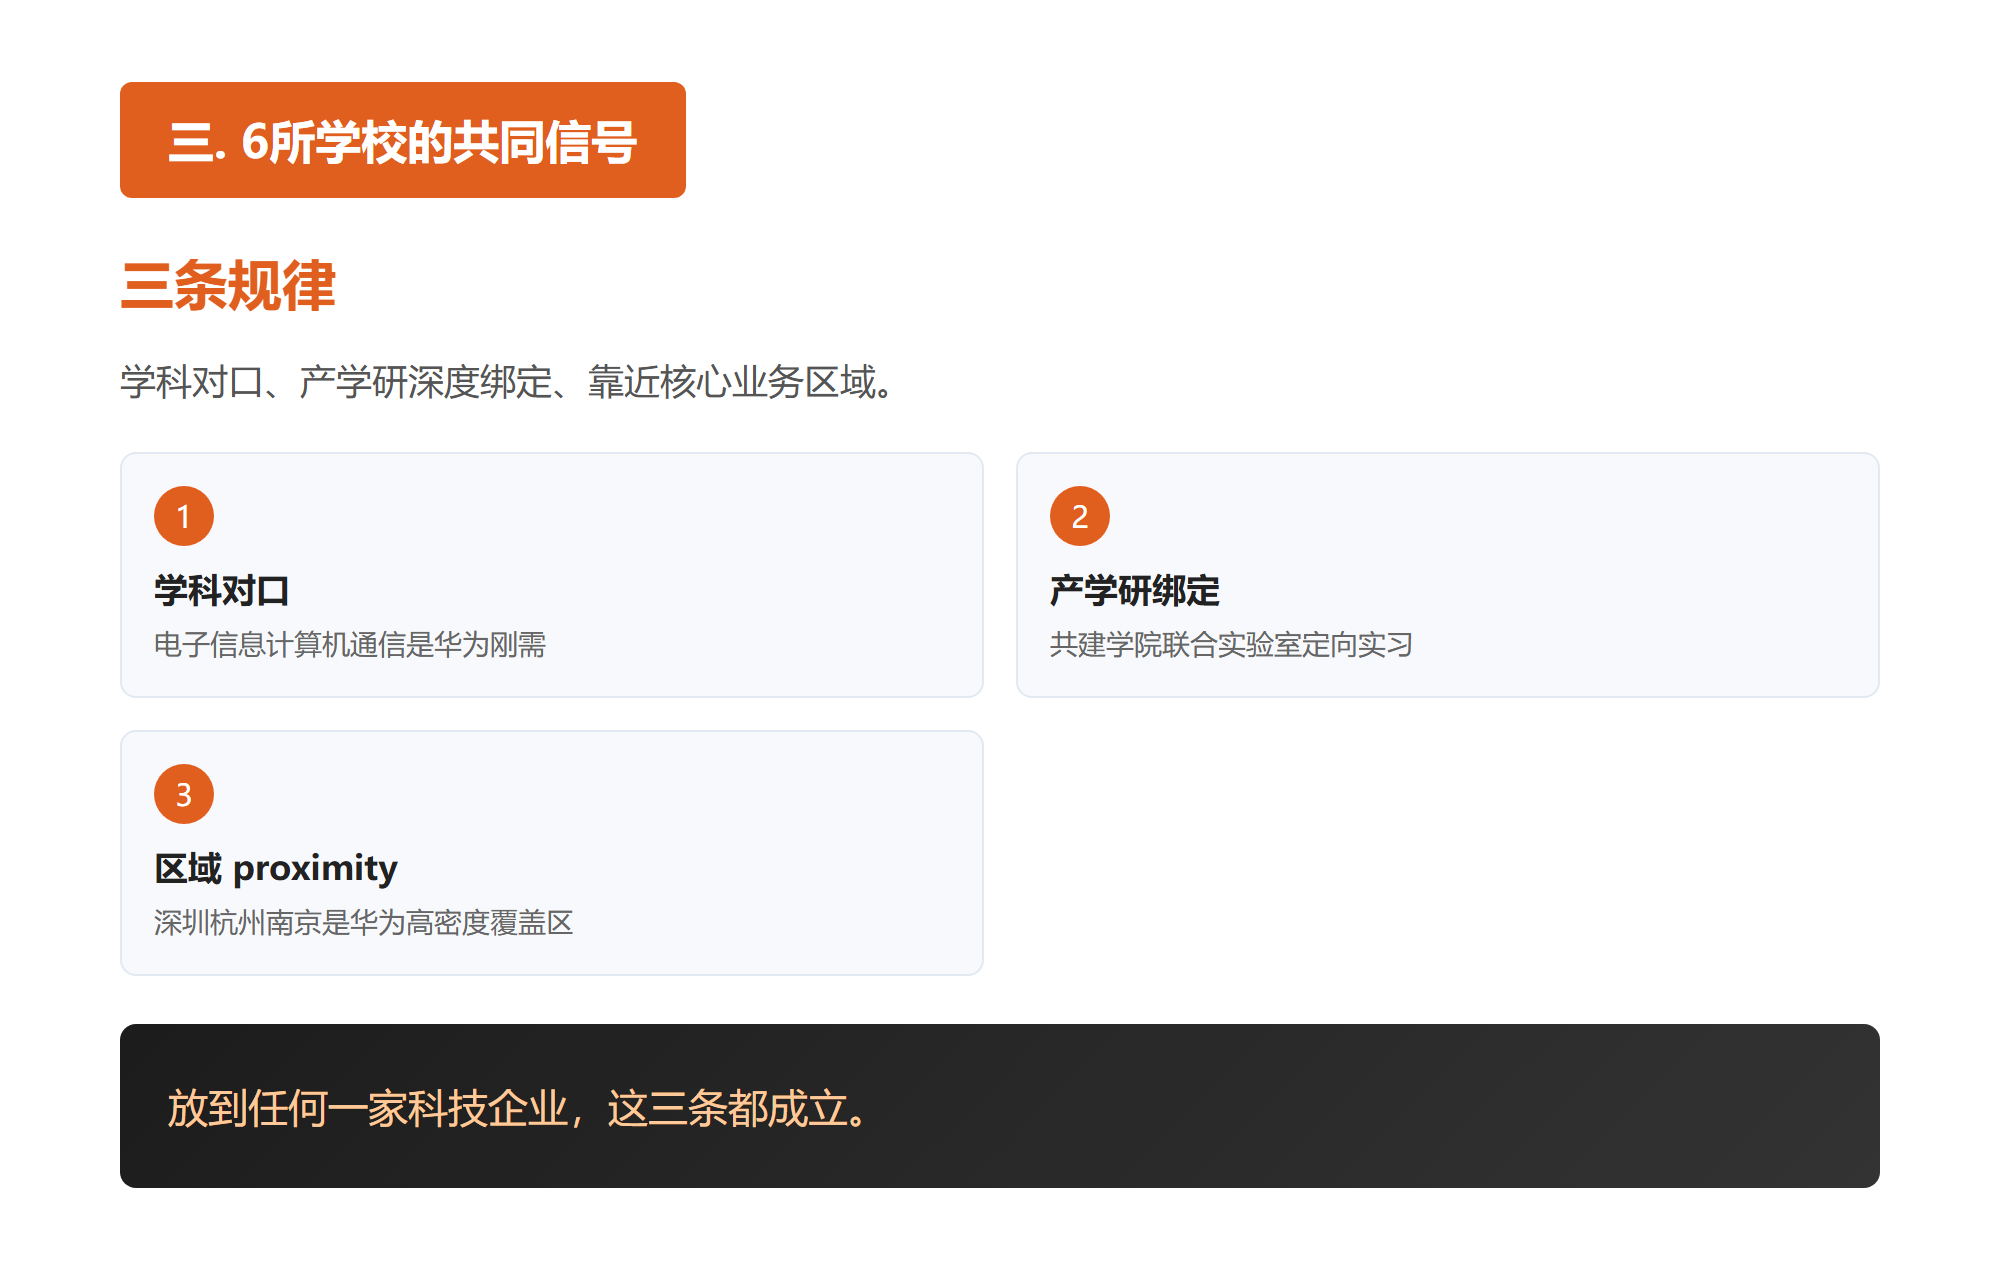Click the orange number 3 badge
This screenshot has height=1268, width=2000.
[x=184, y=794]
